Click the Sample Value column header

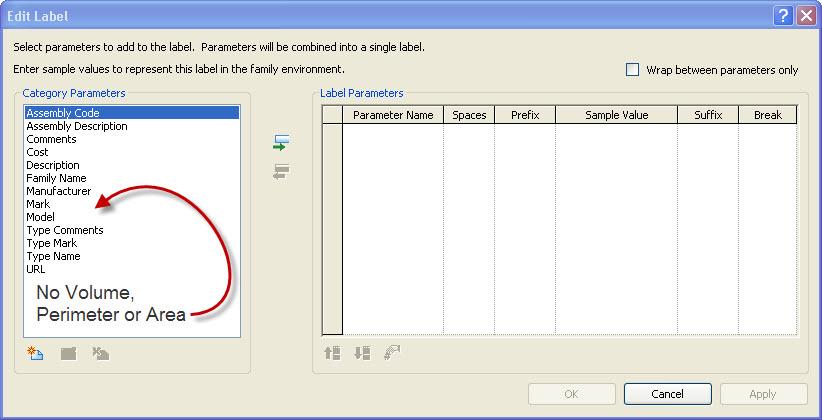click(x=616, y=115)
